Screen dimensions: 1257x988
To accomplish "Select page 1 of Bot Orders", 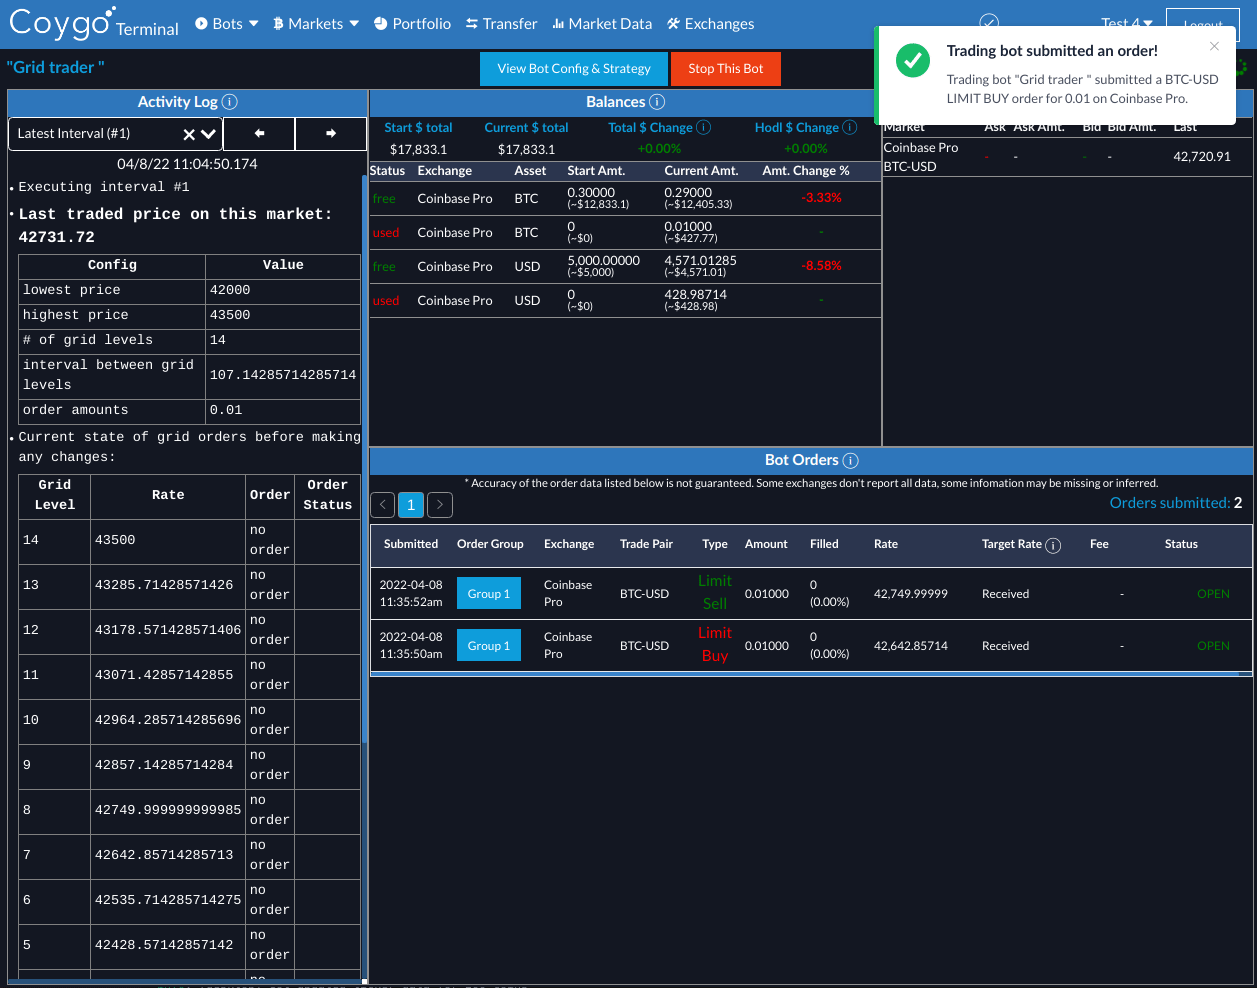I will [411, 505].
